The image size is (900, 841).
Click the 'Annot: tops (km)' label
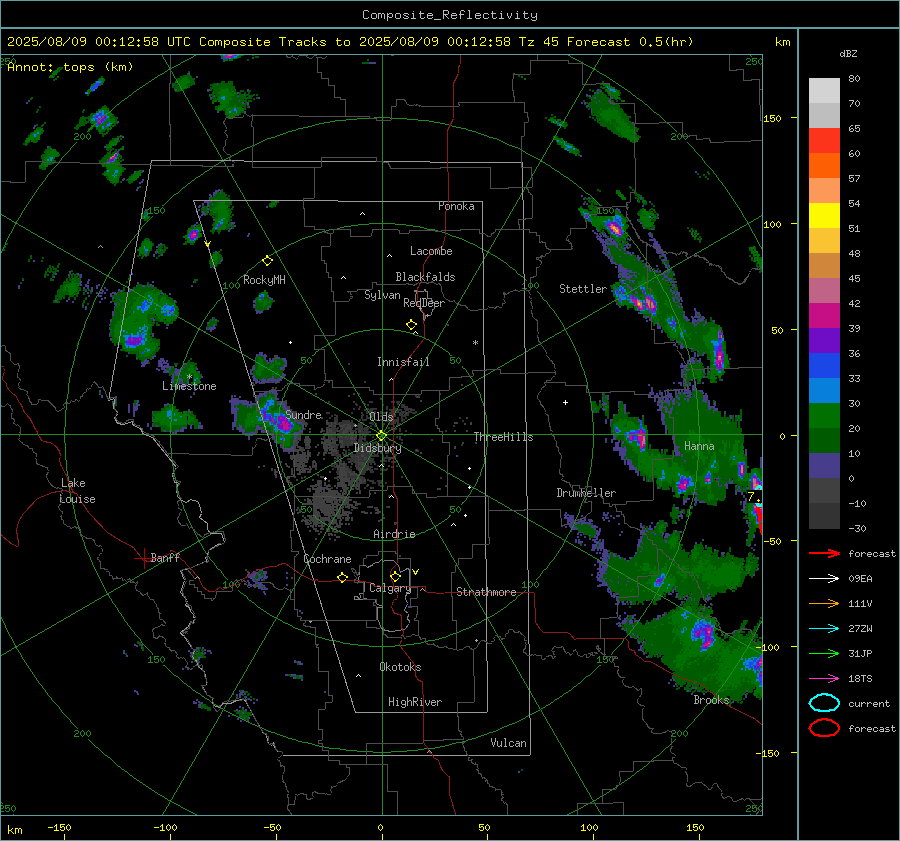tap(70, 67)
